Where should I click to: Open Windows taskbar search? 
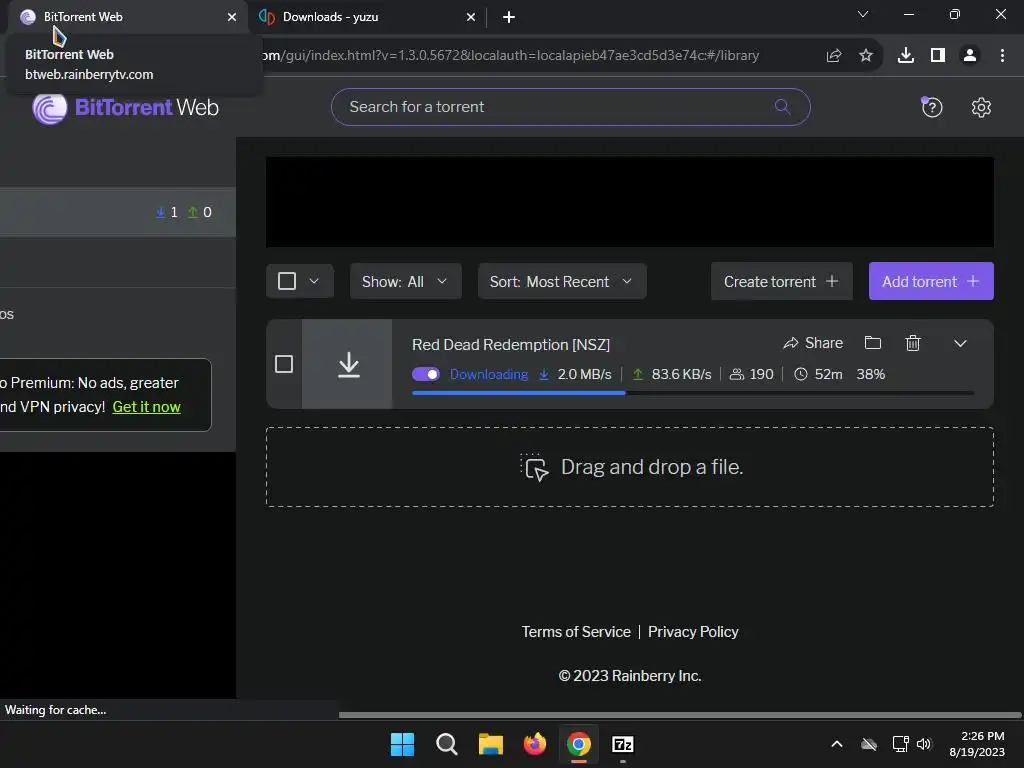(x=447, y=744)
